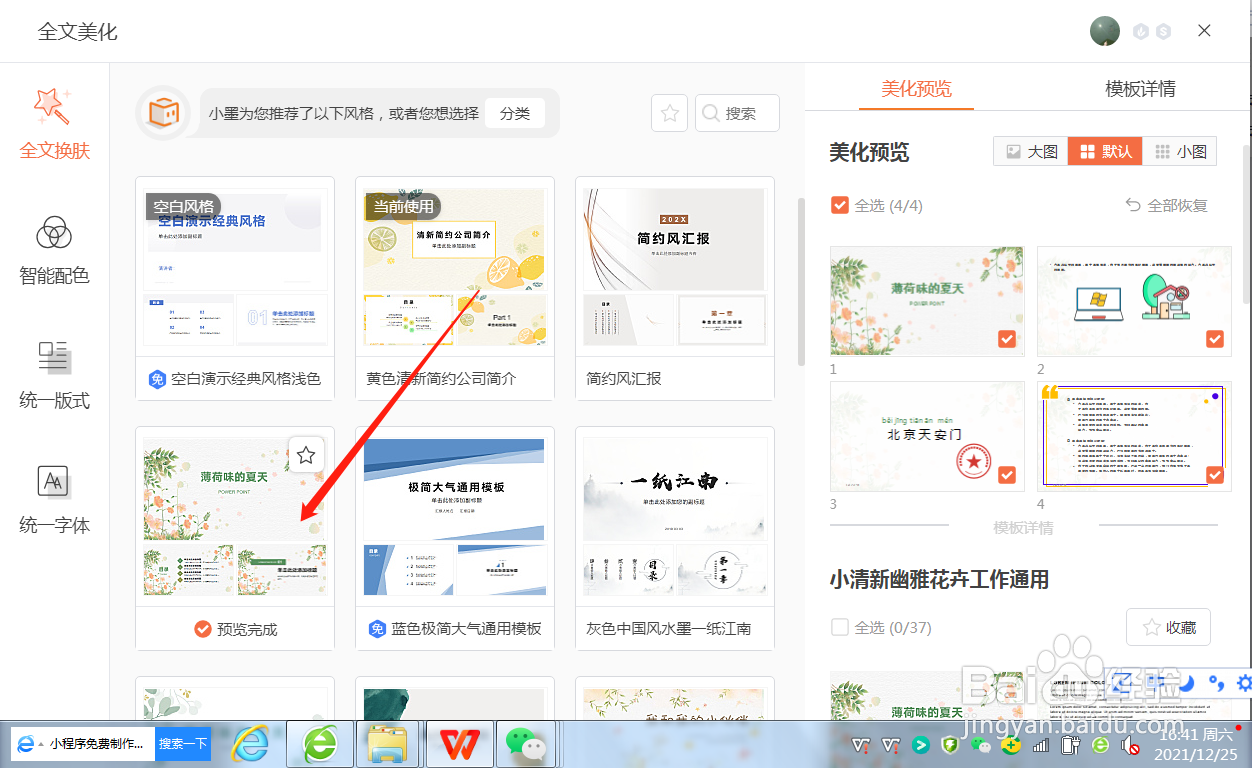The width and height of the screenshot is (1252, 768).
Task: Open the 统一版式 layout tool
Action: [55, 375]
